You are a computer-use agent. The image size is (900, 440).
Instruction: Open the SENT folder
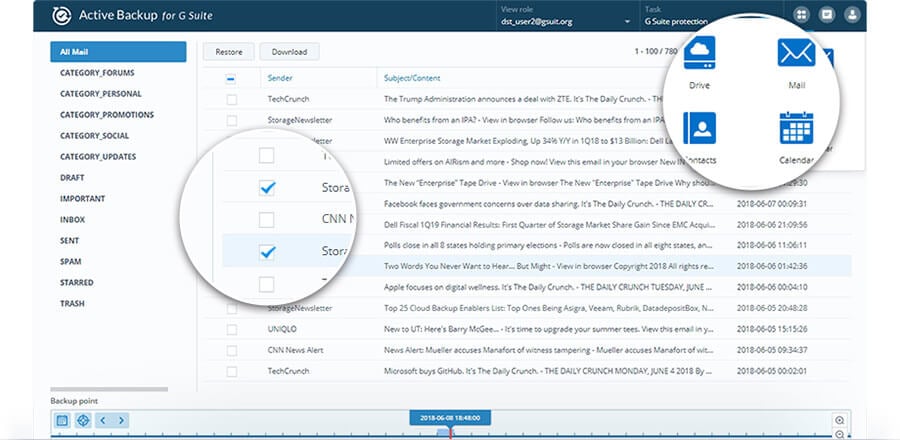(x=69, y=241)
